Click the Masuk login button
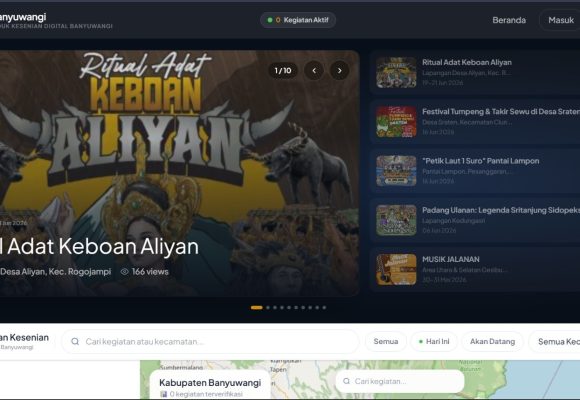 [x=560, y=20]
